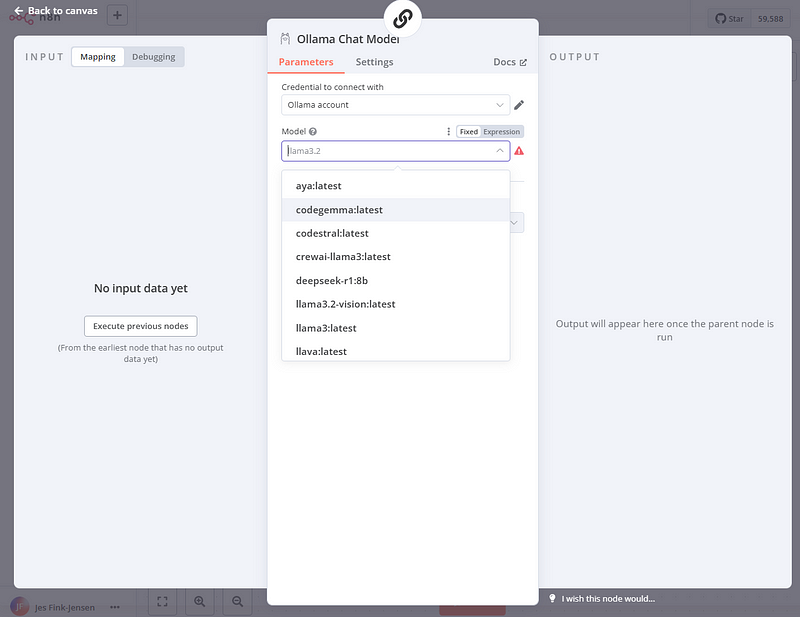Collapse the Model dropdown using its chevron
The height and width of the screenshot is (617, 800).
point(499,151)
